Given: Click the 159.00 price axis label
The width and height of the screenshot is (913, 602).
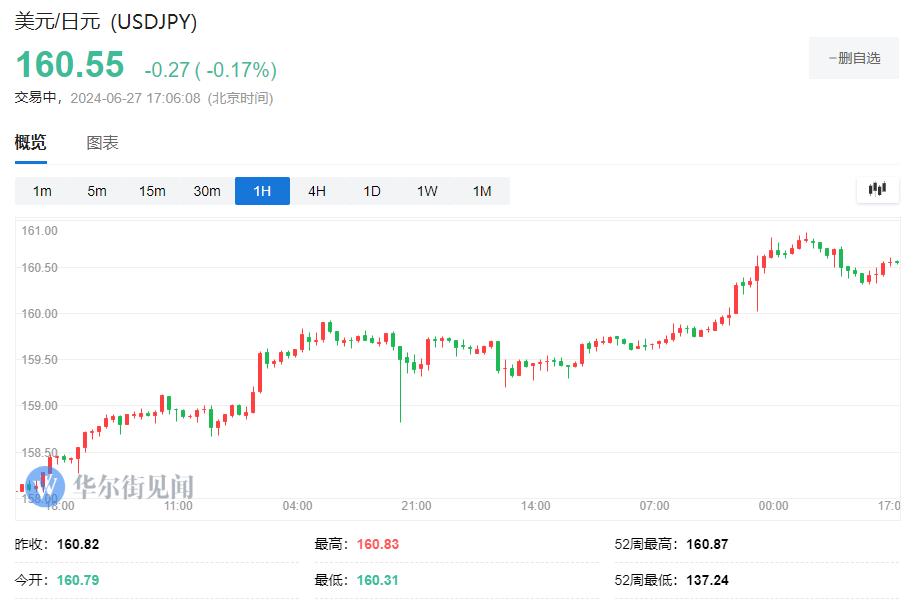Looking at the screenshot, I should pyautogui.click(x=40, y=406).
